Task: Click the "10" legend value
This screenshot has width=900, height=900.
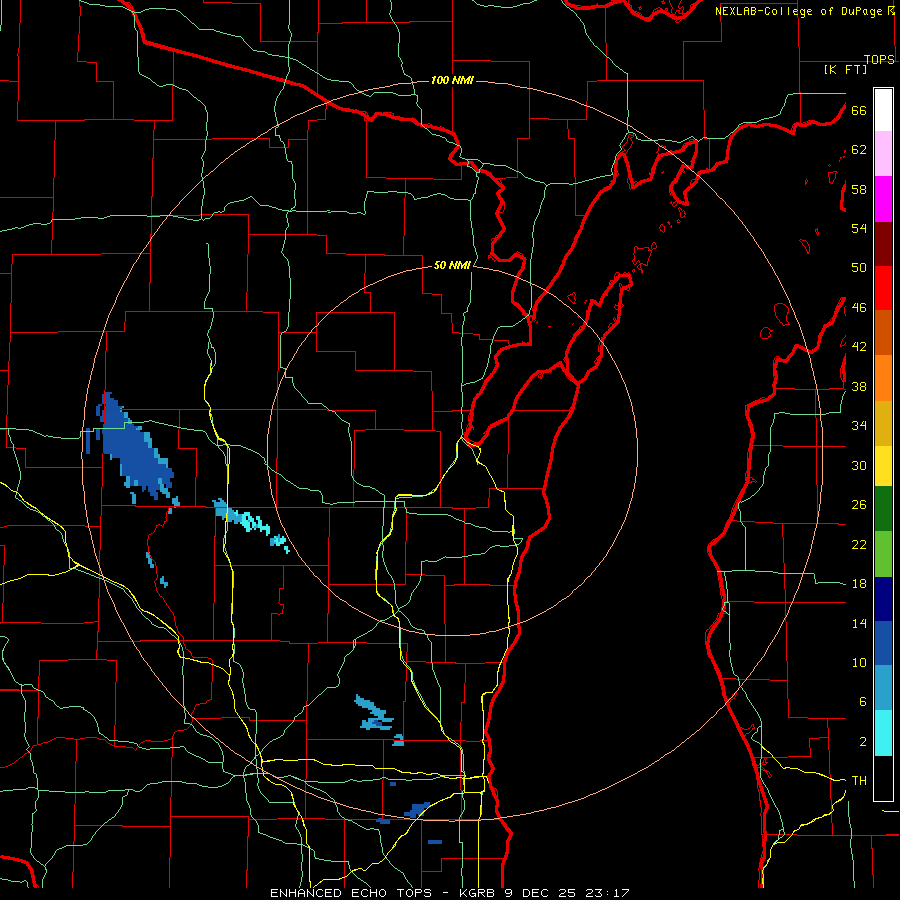Action: click(859, 662)
